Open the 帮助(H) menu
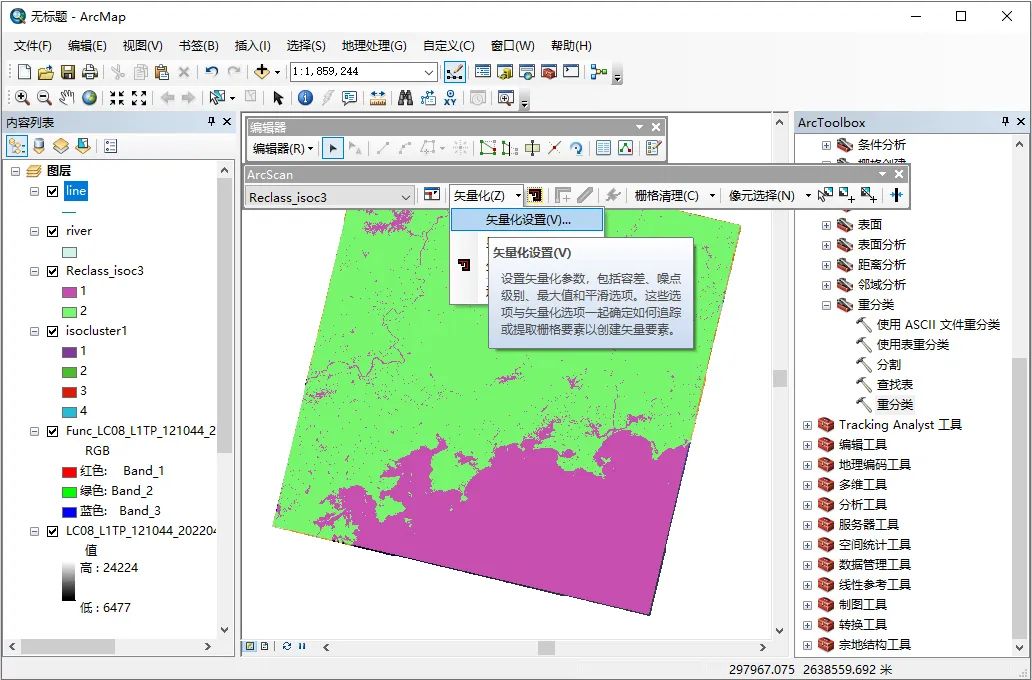The height and width of the screenshot is (680, 1032). 571,45
